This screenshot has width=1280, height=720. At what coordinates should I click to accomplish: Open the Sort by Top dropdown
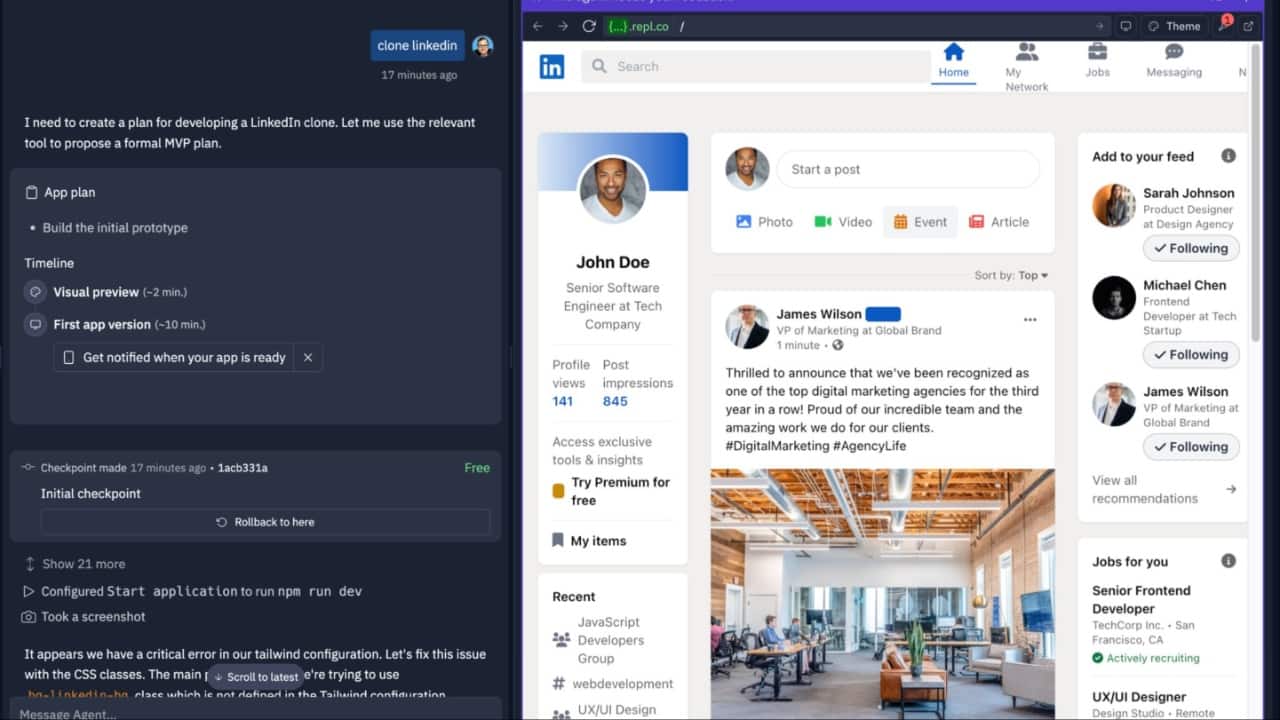click(x=1012, y=275)
